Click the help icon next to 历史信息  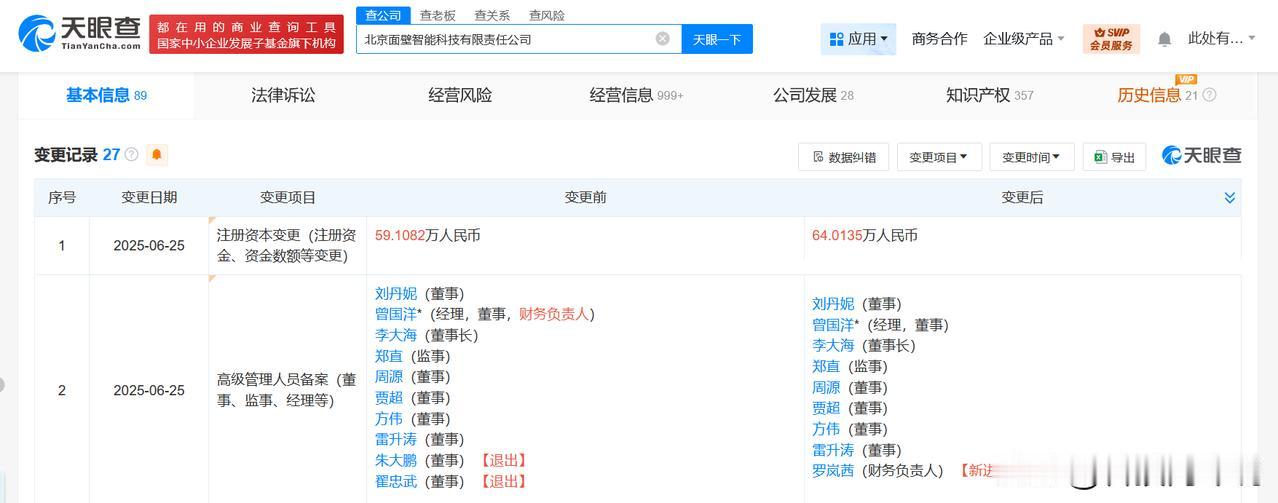point(1209,95)
